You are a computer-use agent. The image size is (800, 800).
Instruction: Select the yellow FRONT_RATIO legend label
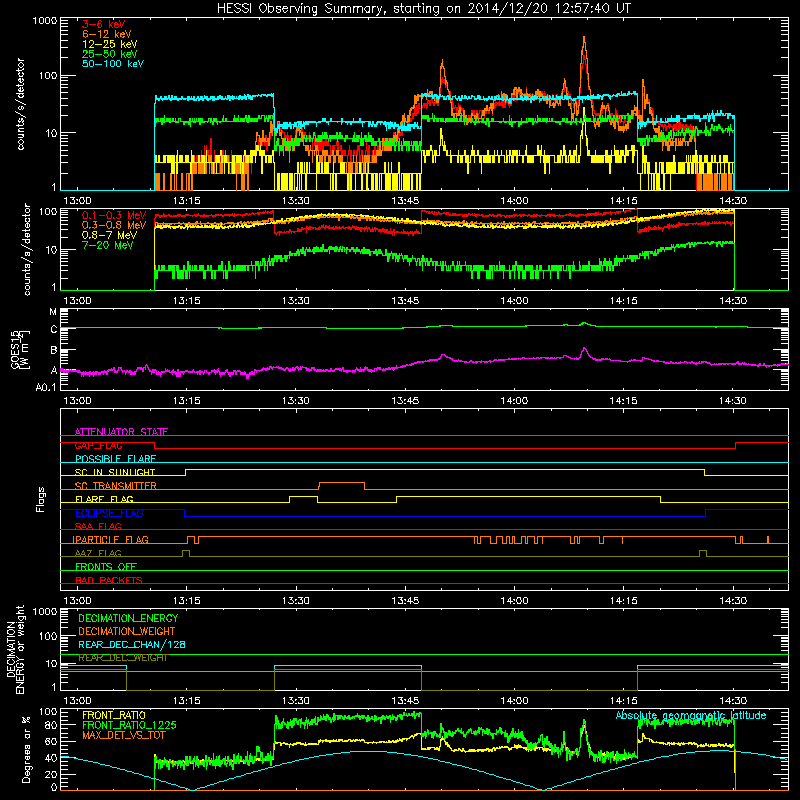pyautogui.click(x=114, y=715)
